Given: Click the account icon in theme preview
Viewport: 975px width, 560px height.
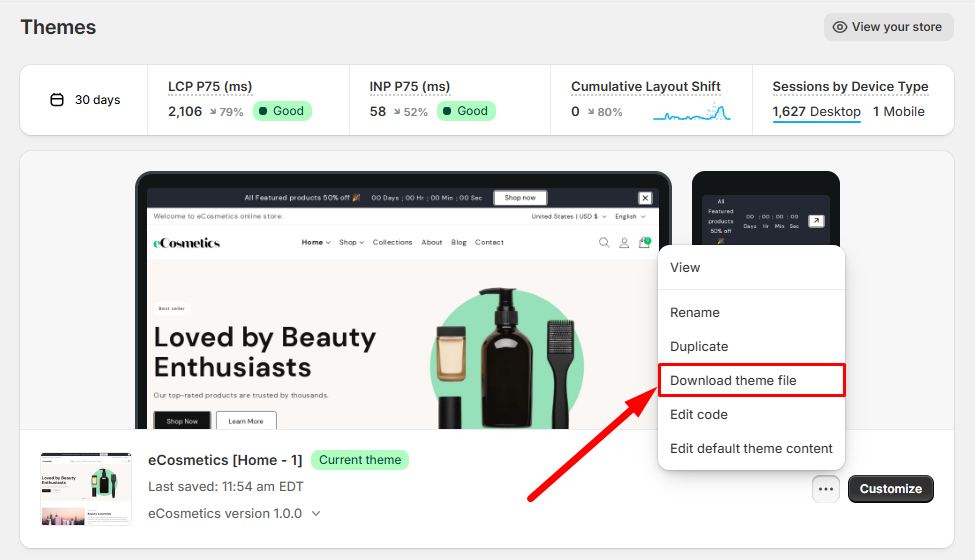Looking at the screenshot, I should click(x=624, y=242).
